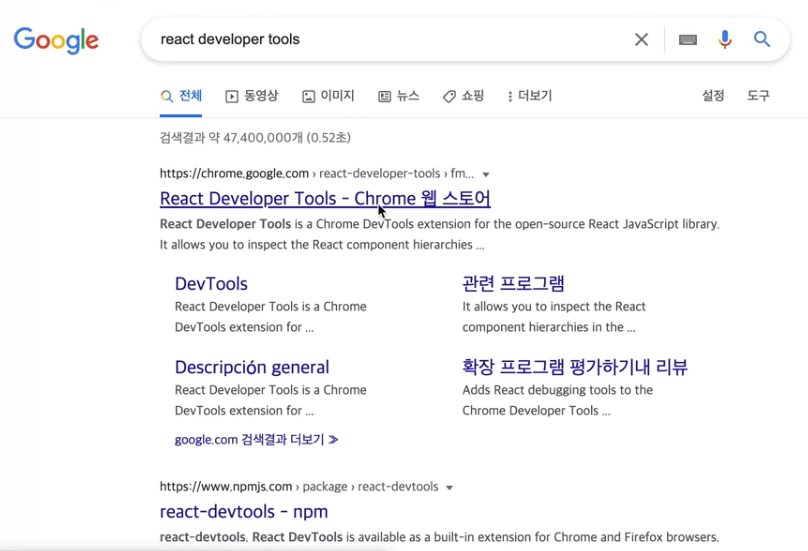Open 도구 search tools
This screenshot has height=551, width=808.
(759, 95)
